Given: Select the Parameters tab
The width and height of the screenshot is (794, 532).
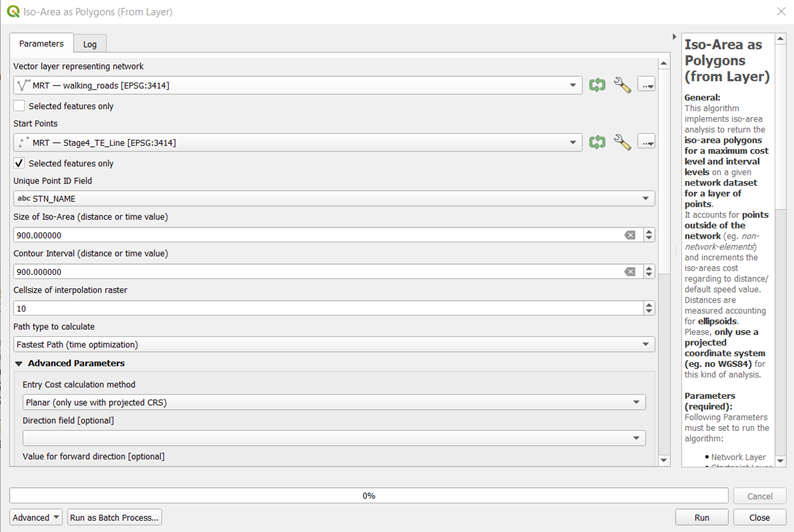Looking at the screenshot, I should point(41,44).
